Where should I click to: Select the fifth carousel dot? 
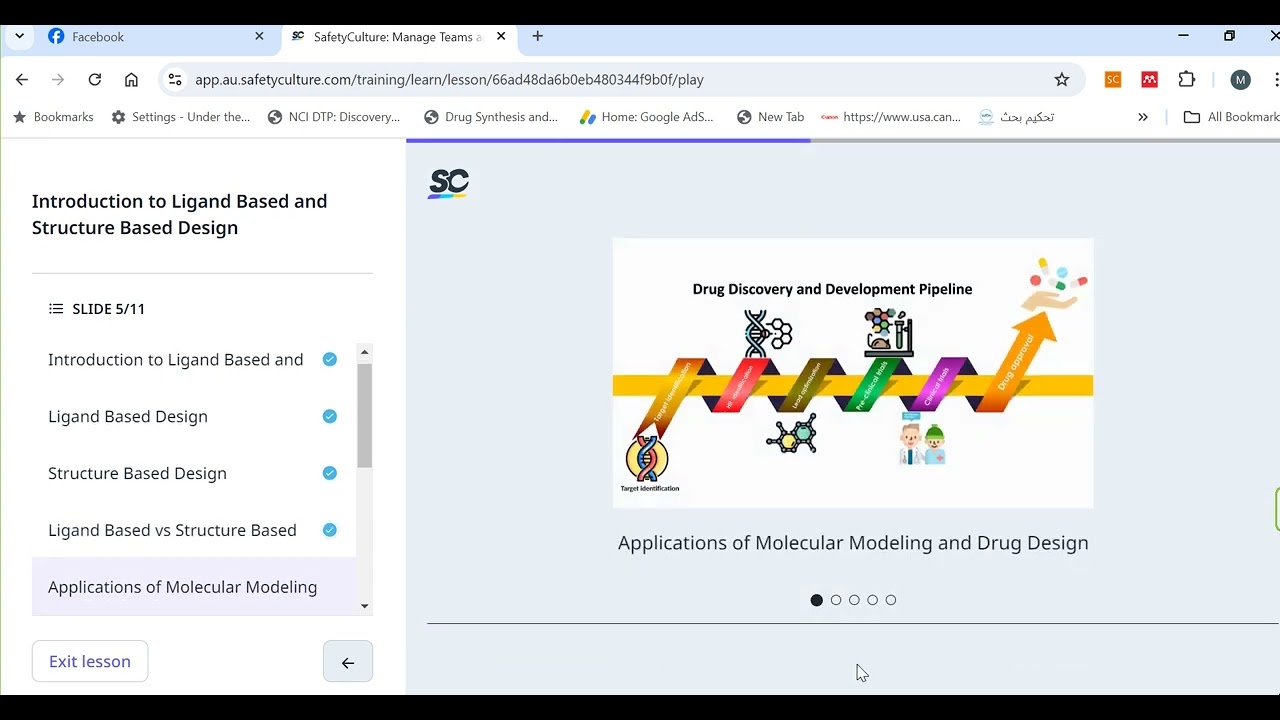pos(891,600)
